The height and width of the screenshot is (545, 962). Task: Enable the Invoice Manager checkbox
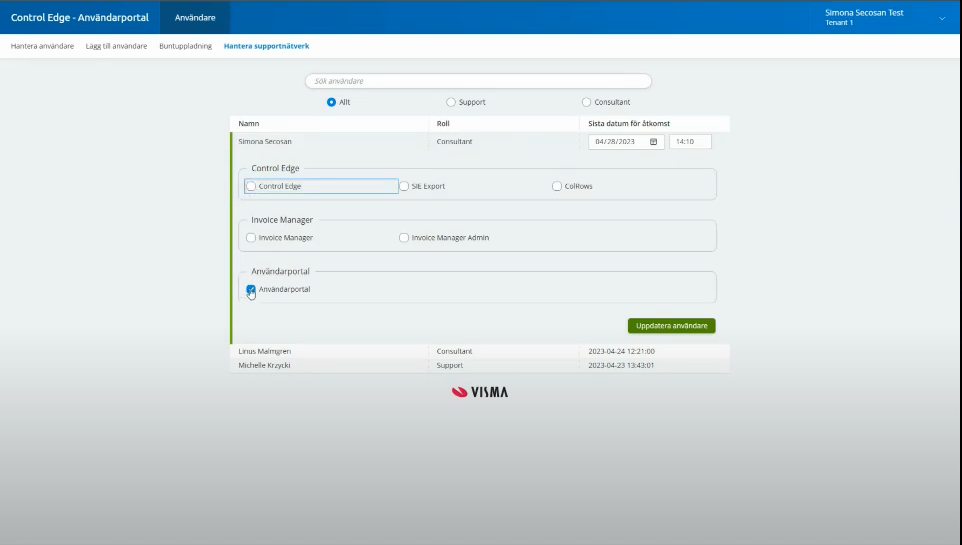point(251,238)
